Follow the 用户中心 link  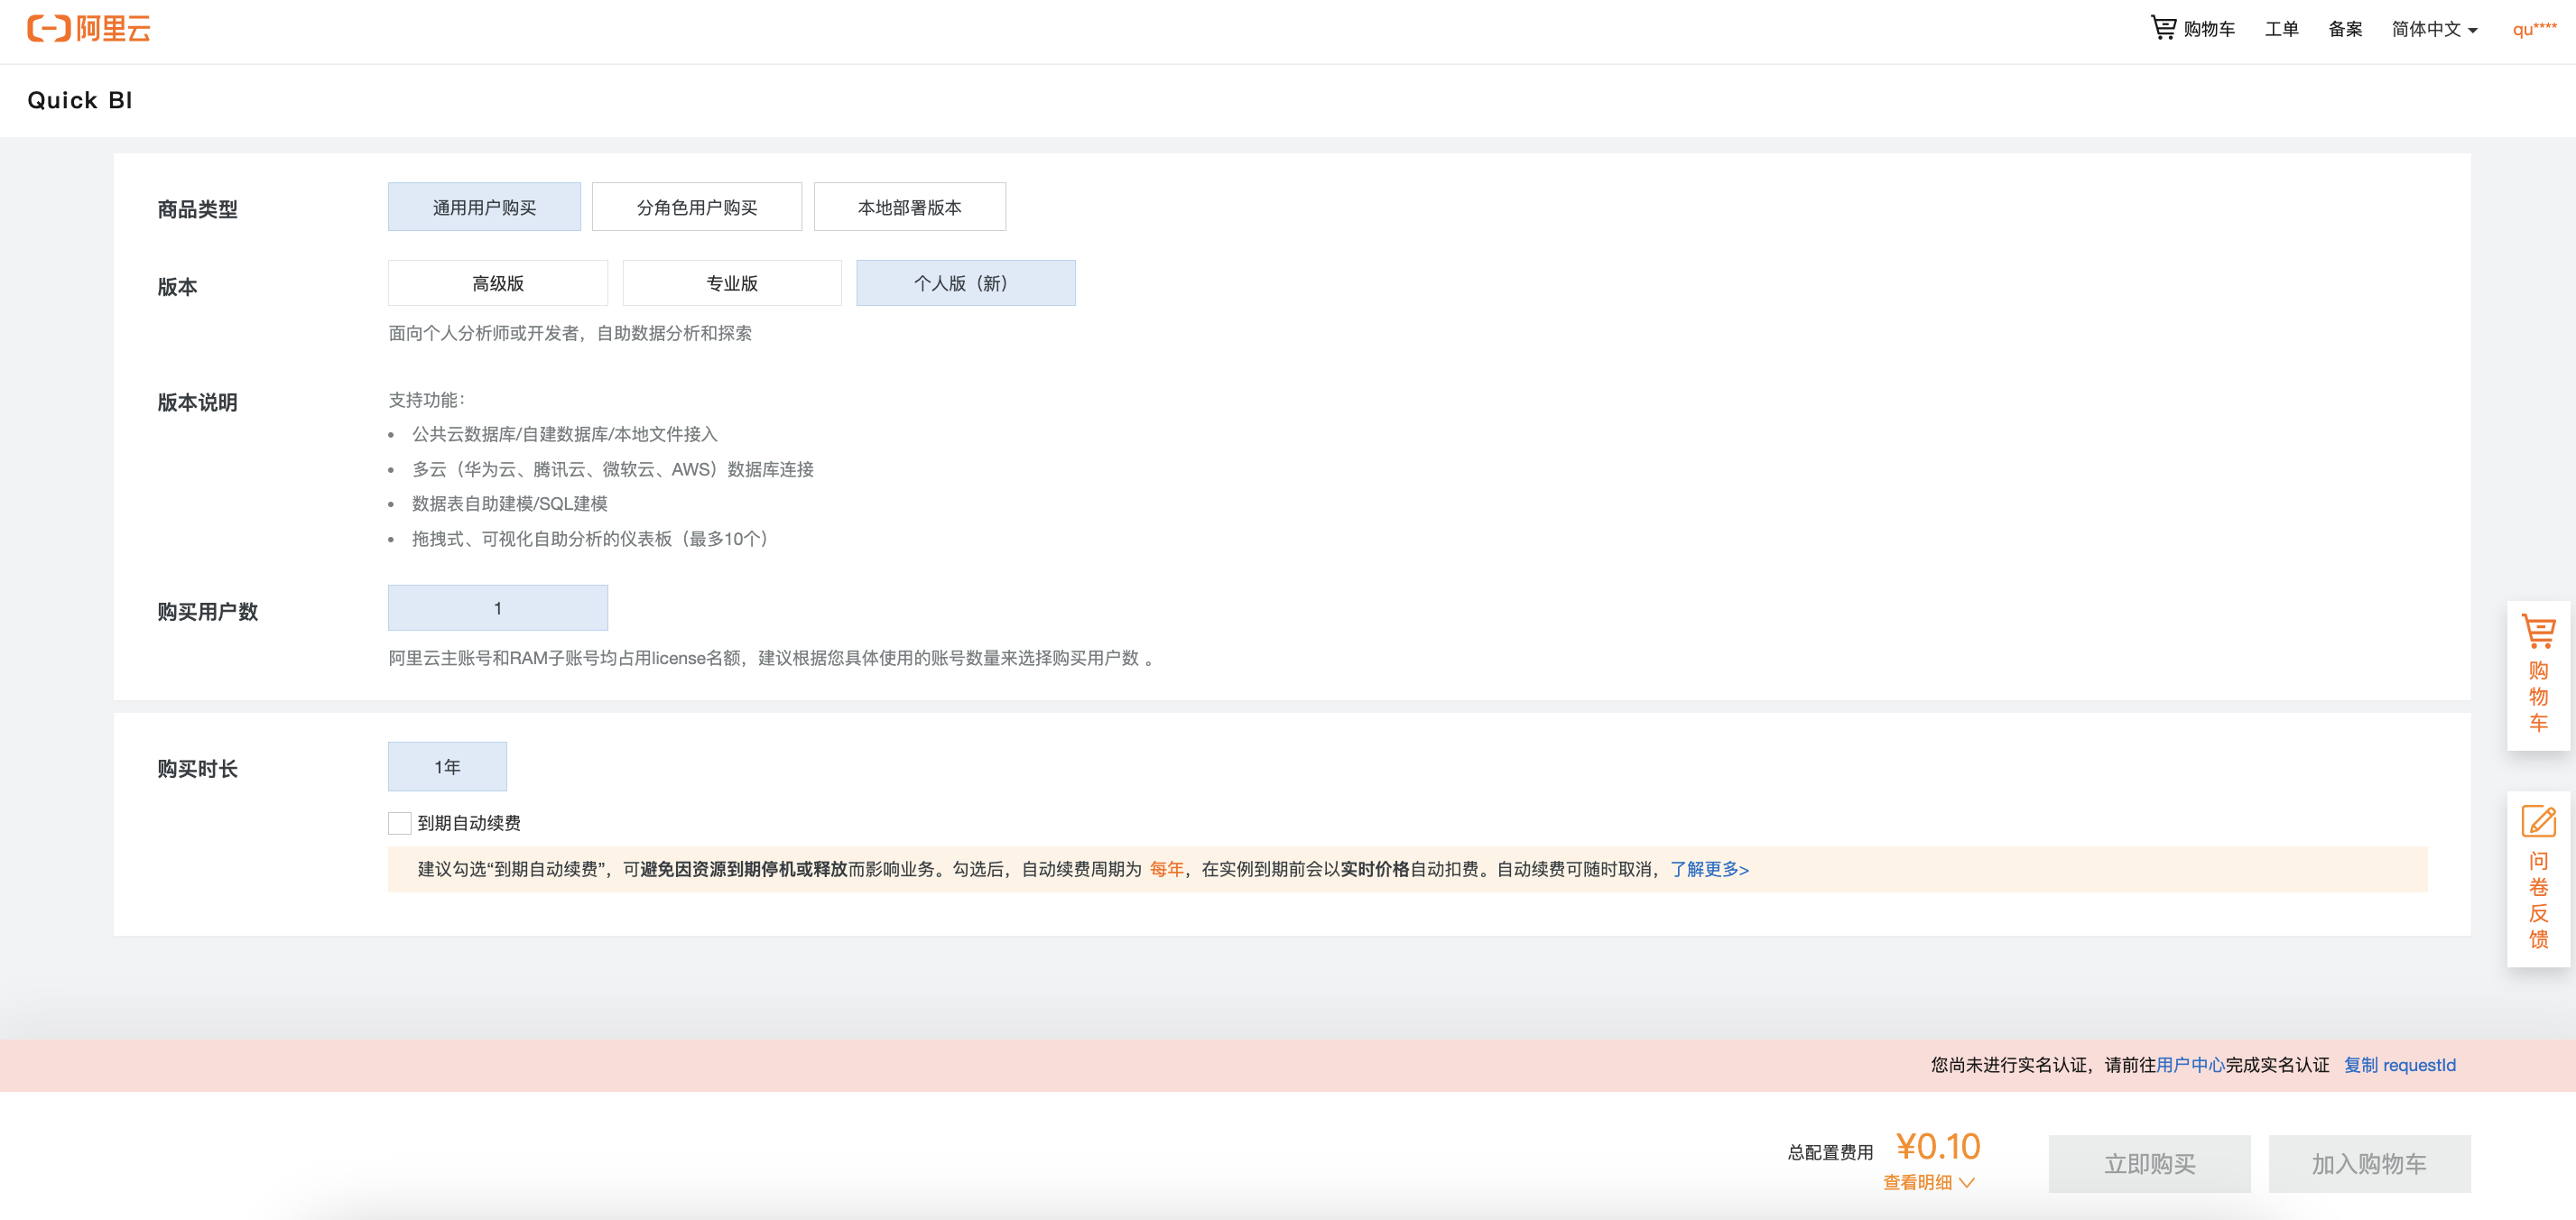[x=2189, y=1065]
